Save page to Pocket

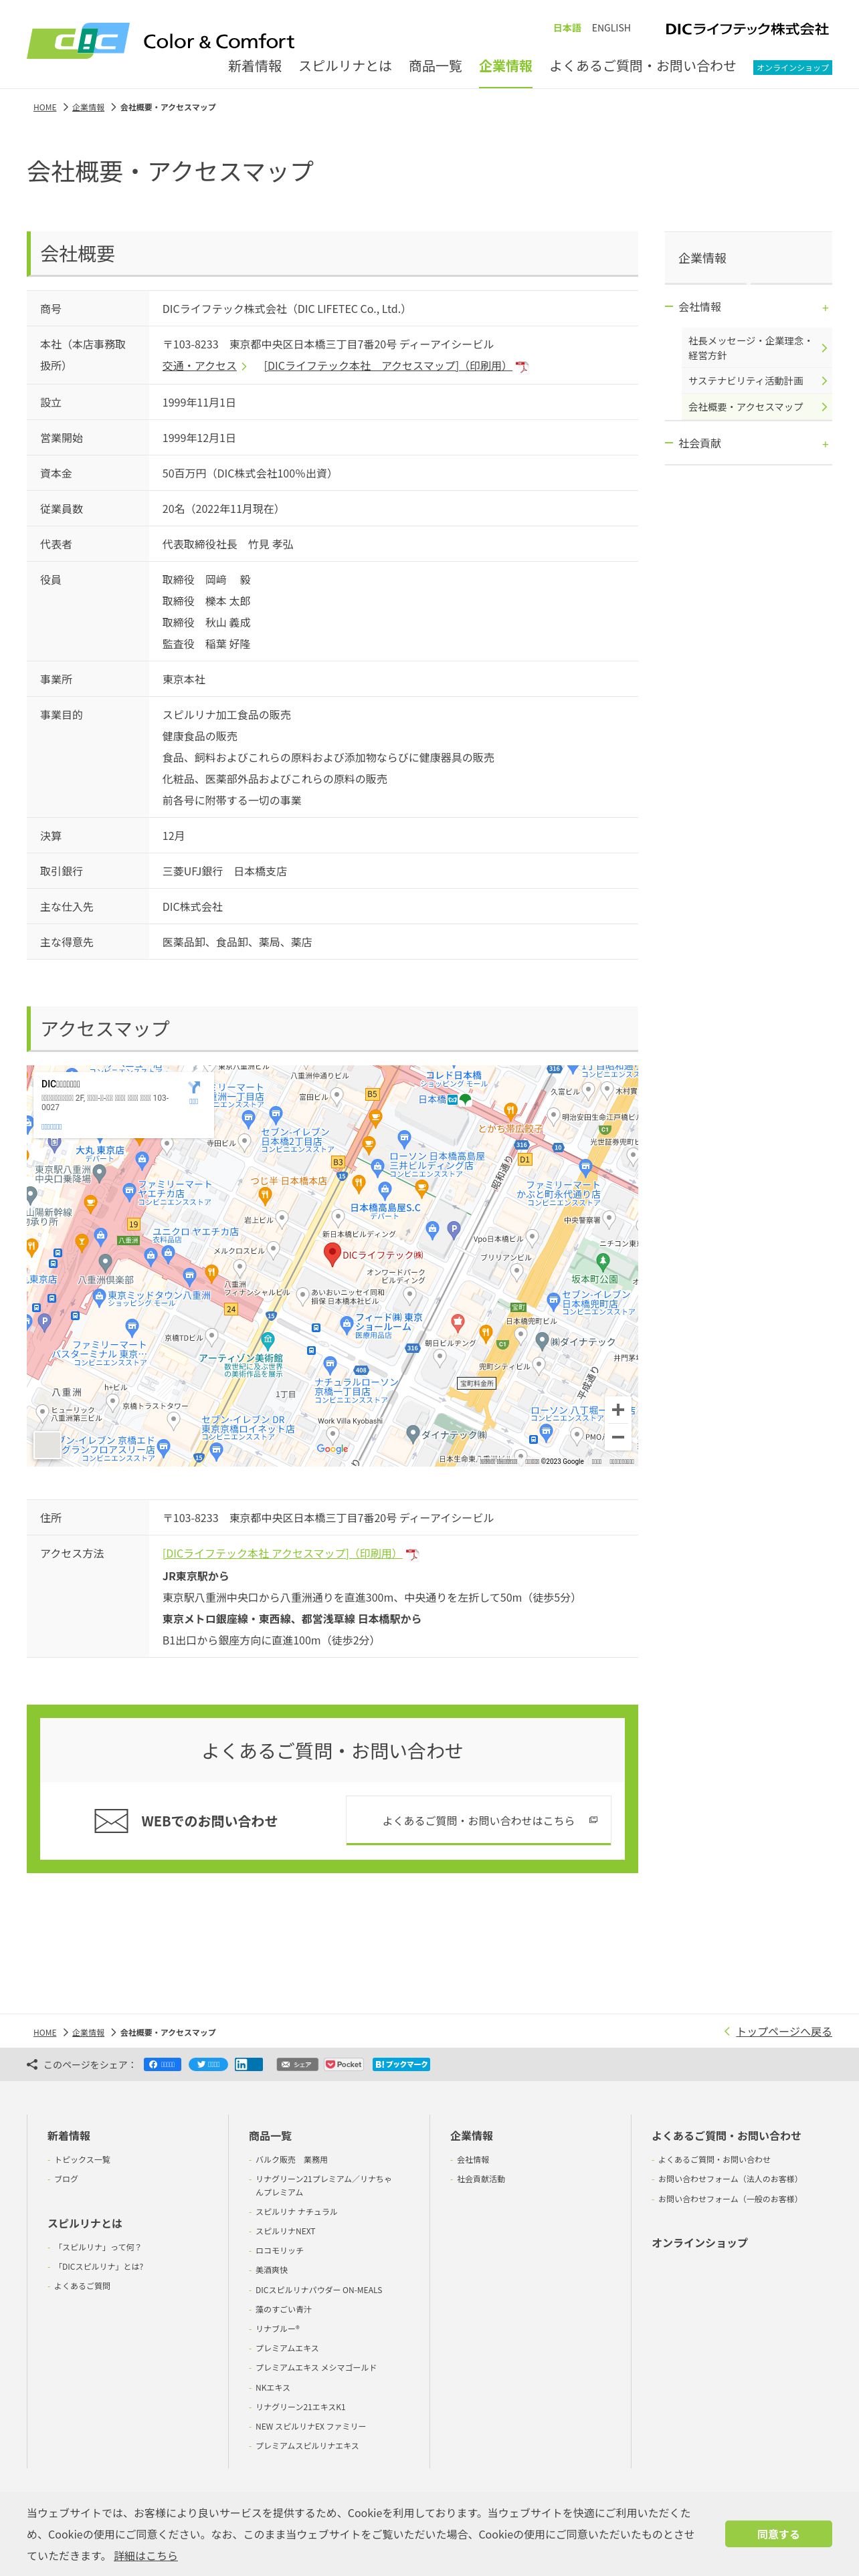[344, 2064]
